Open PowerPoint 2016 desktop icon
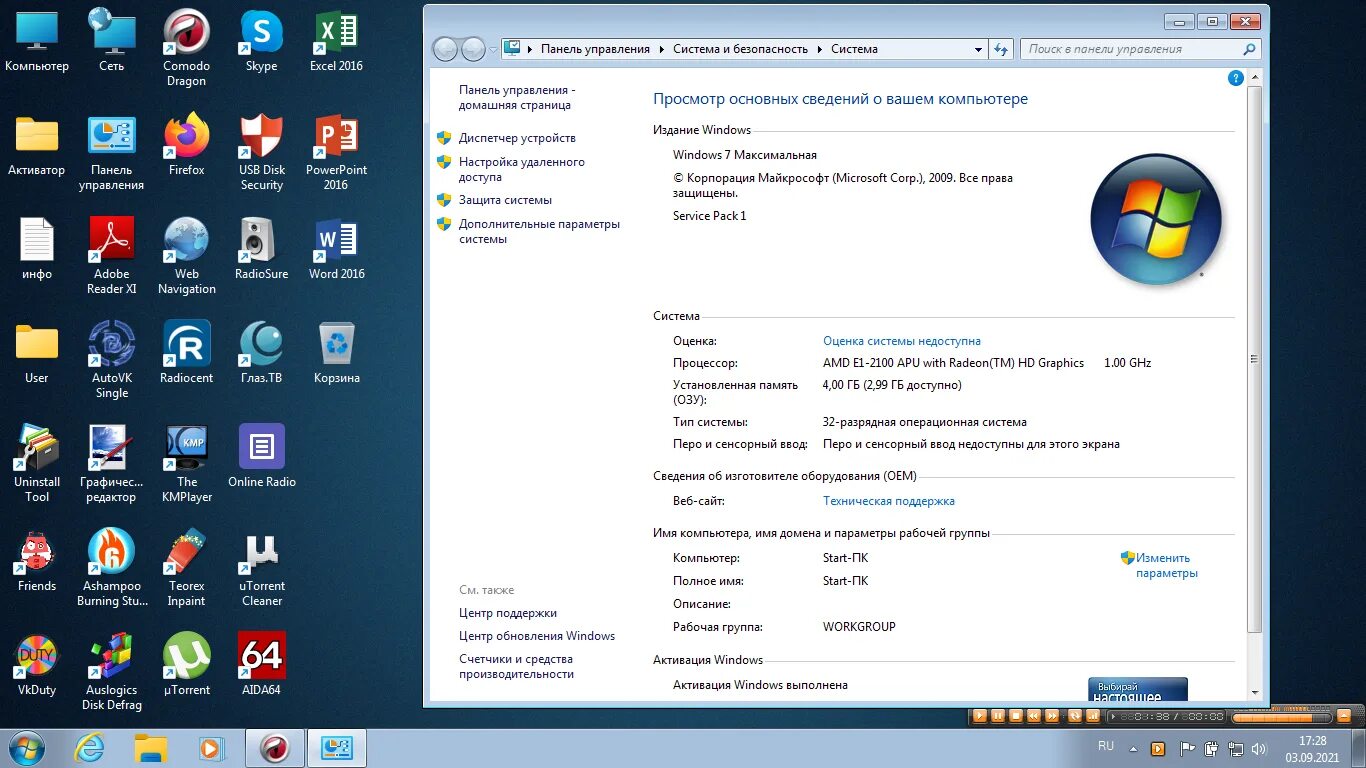The height and width of the screenshot is (768, 1366). pos(336,151)
